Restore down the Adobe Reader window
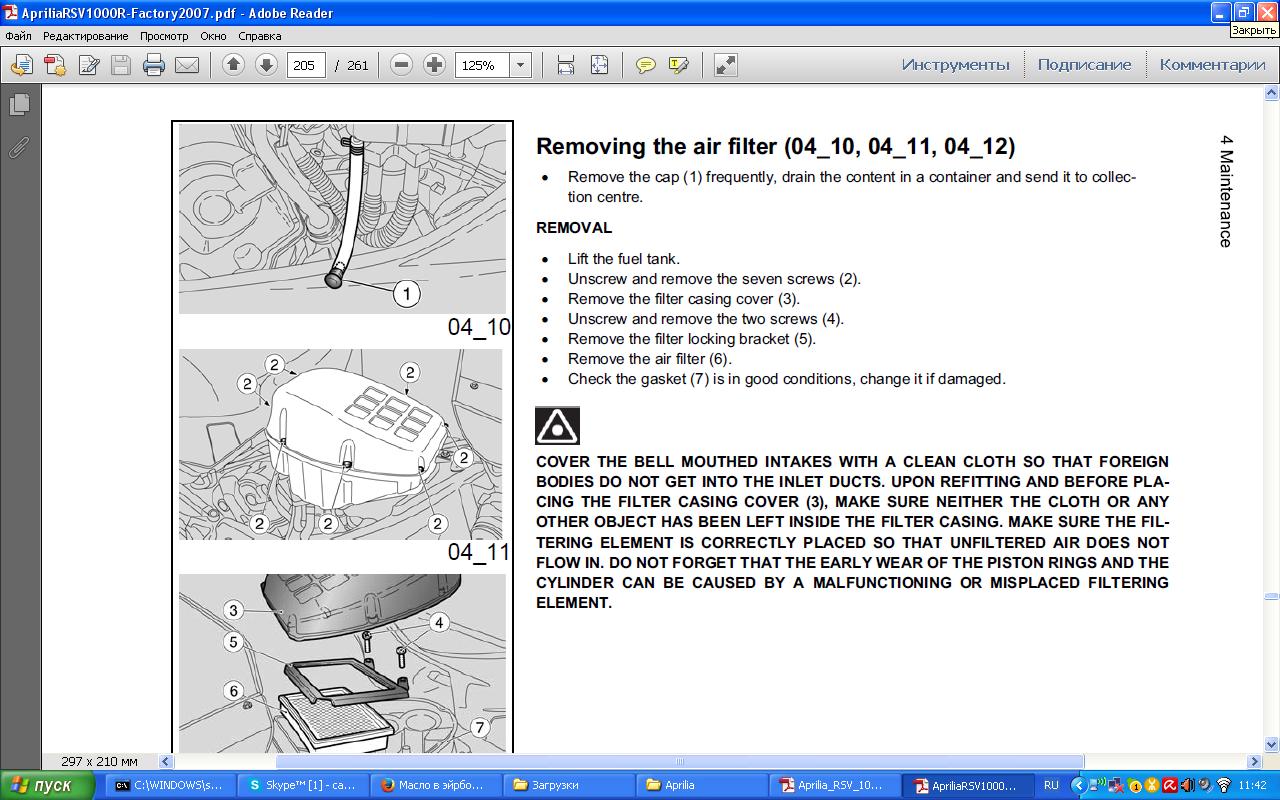 [x=1243, y=12]
